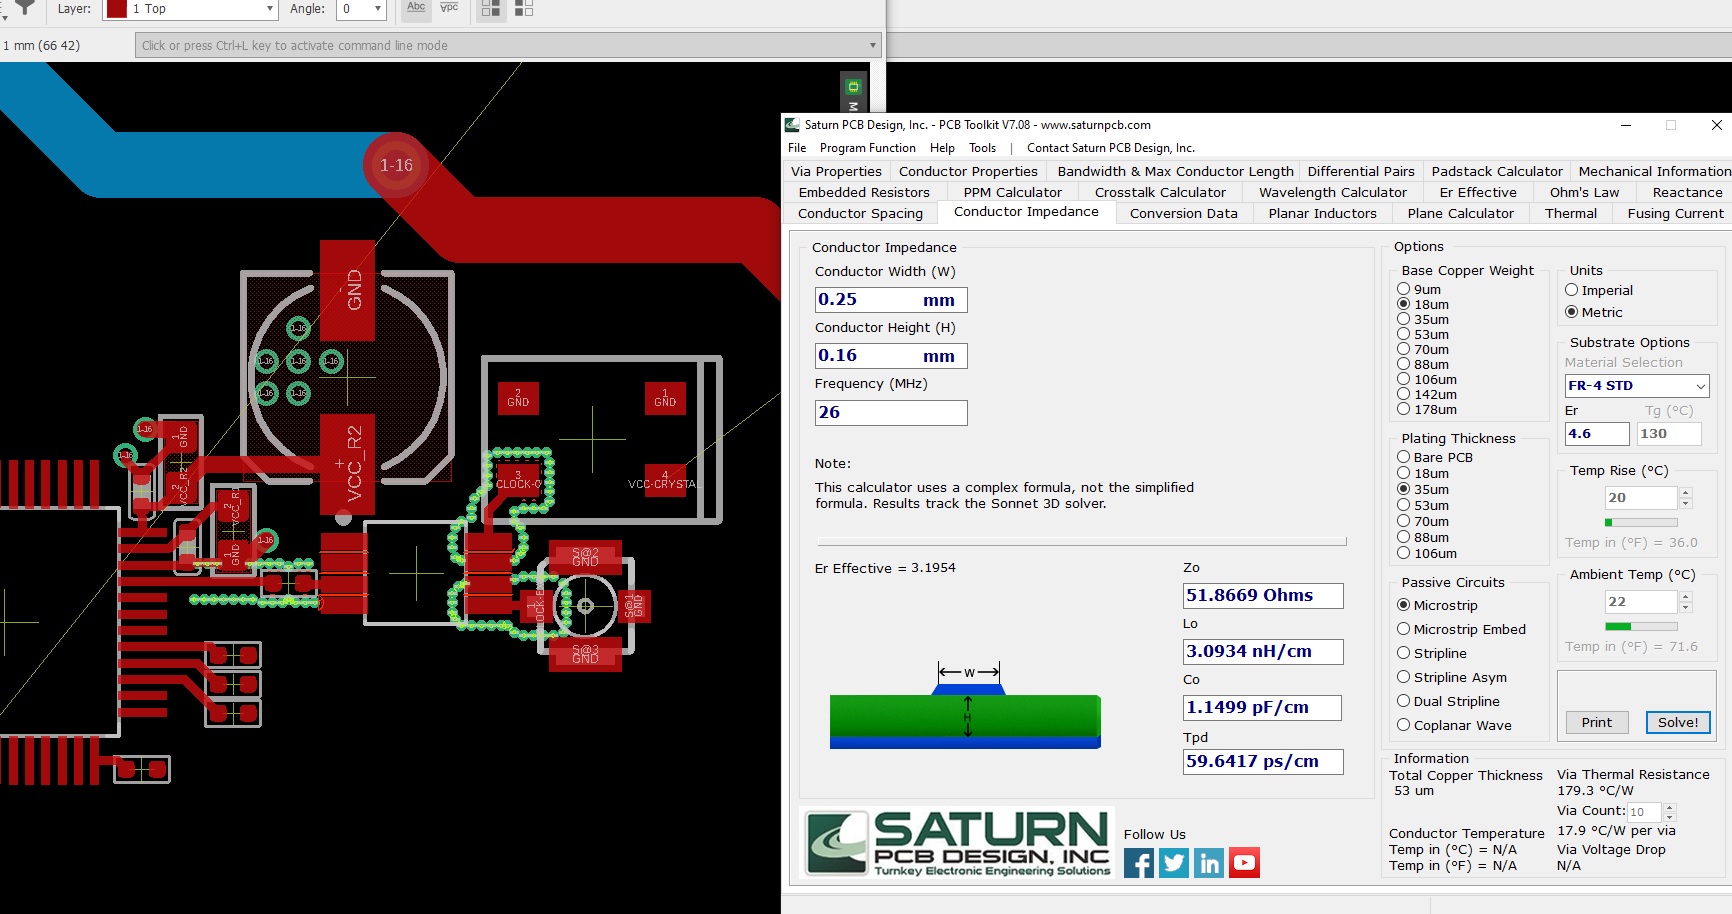
Task: Click the second grid-pattern alignment icon
Action: [x=524, y=8]
